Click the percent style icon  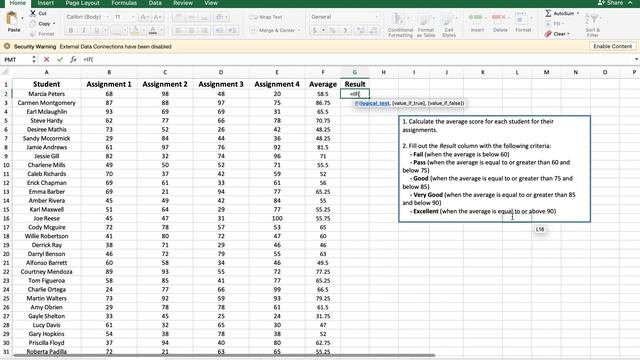(x=333, y=30)
